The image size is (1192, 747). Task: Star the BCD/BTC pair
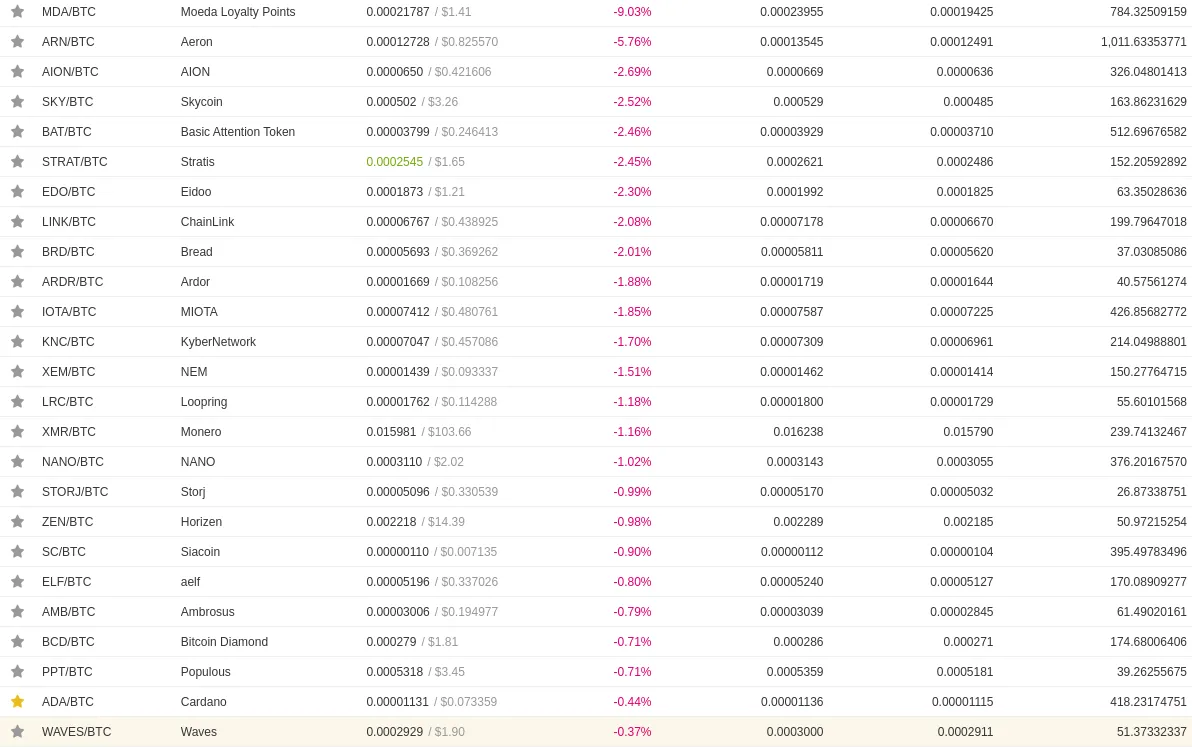[x=17, y=641]
